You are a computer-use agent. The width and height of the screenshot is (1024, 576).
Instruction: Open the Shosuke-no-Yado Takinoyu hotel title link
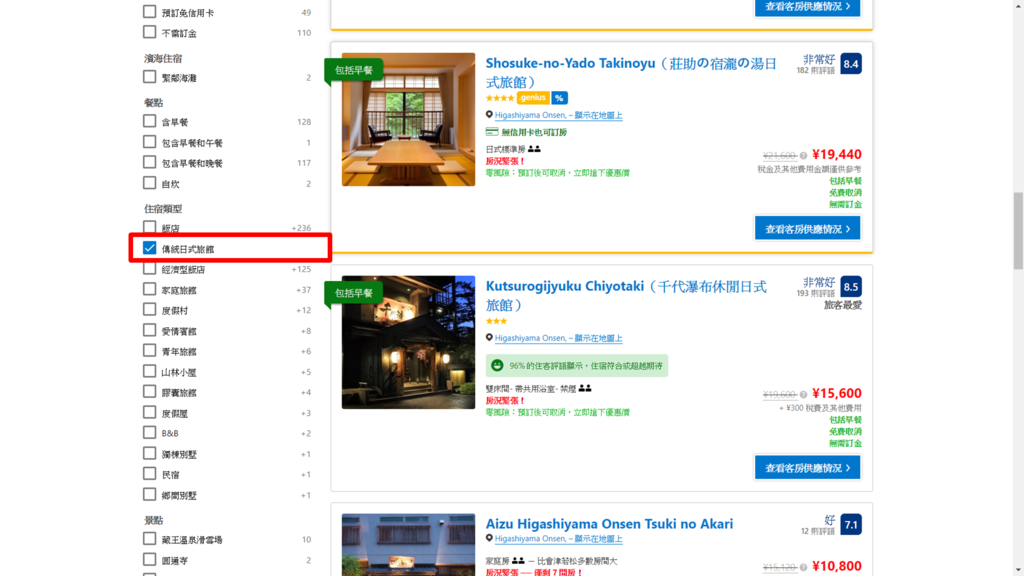tap(631, 72)
